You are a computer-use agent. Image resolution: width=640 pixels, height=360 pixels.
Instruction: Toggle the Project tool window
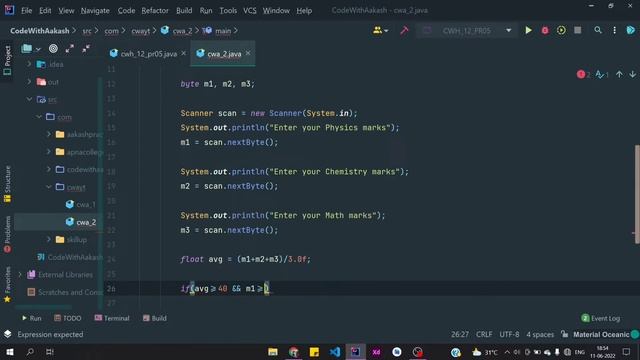7,60
